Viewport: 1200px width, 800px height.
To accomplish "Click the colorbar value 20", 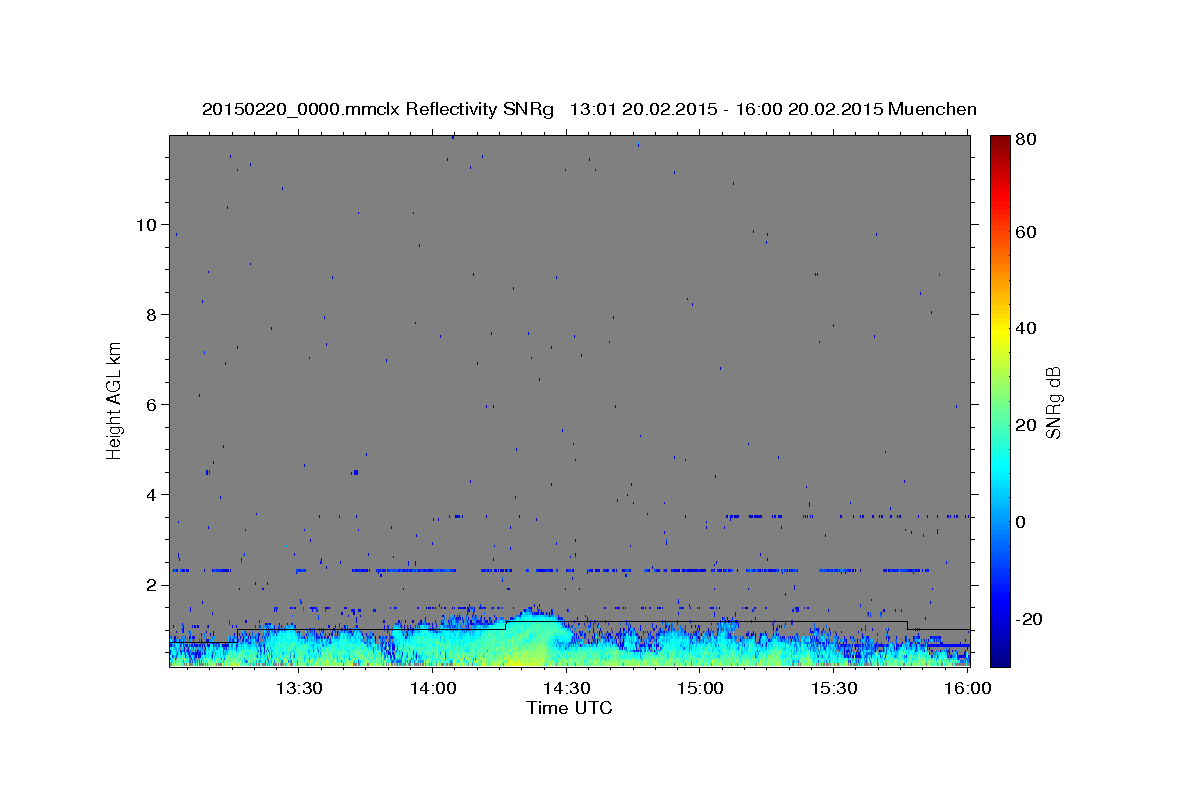I will (x=1026, y=425).
